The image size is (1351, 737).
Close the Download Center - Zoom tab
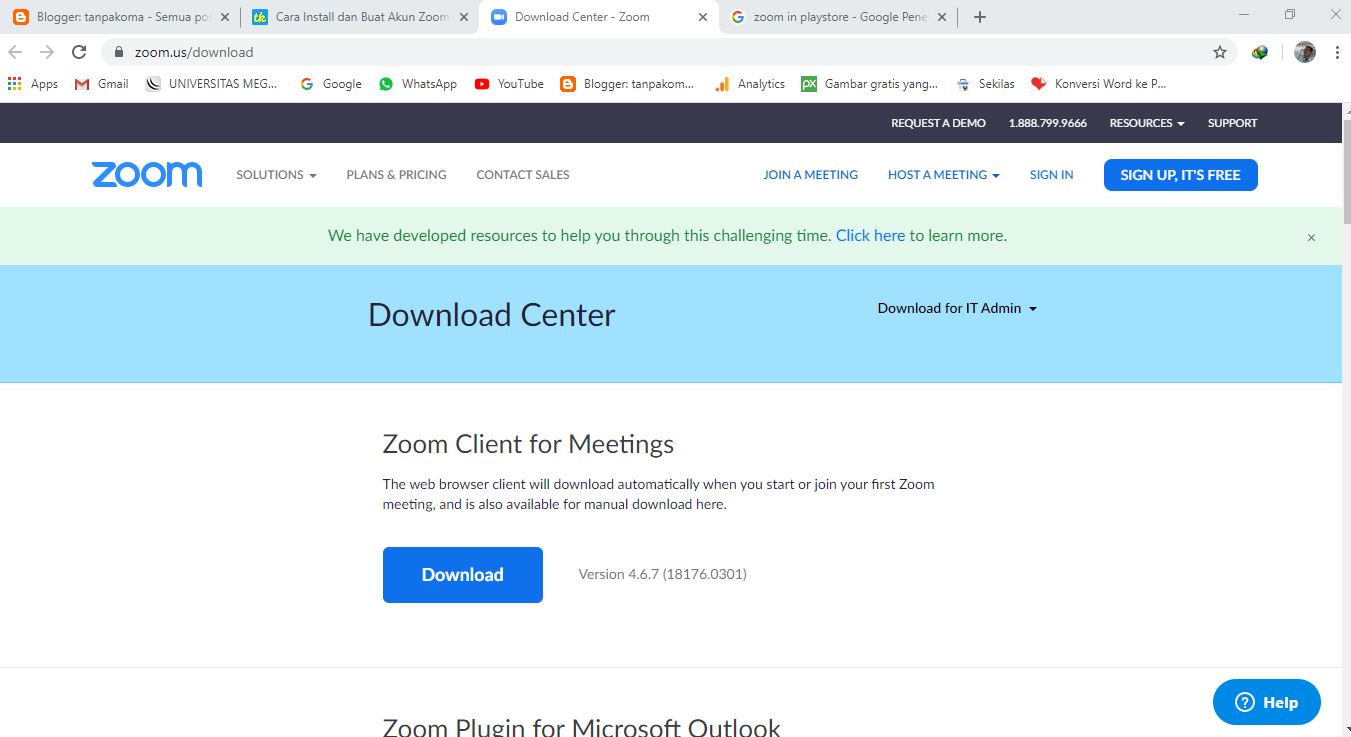[703, 17]
